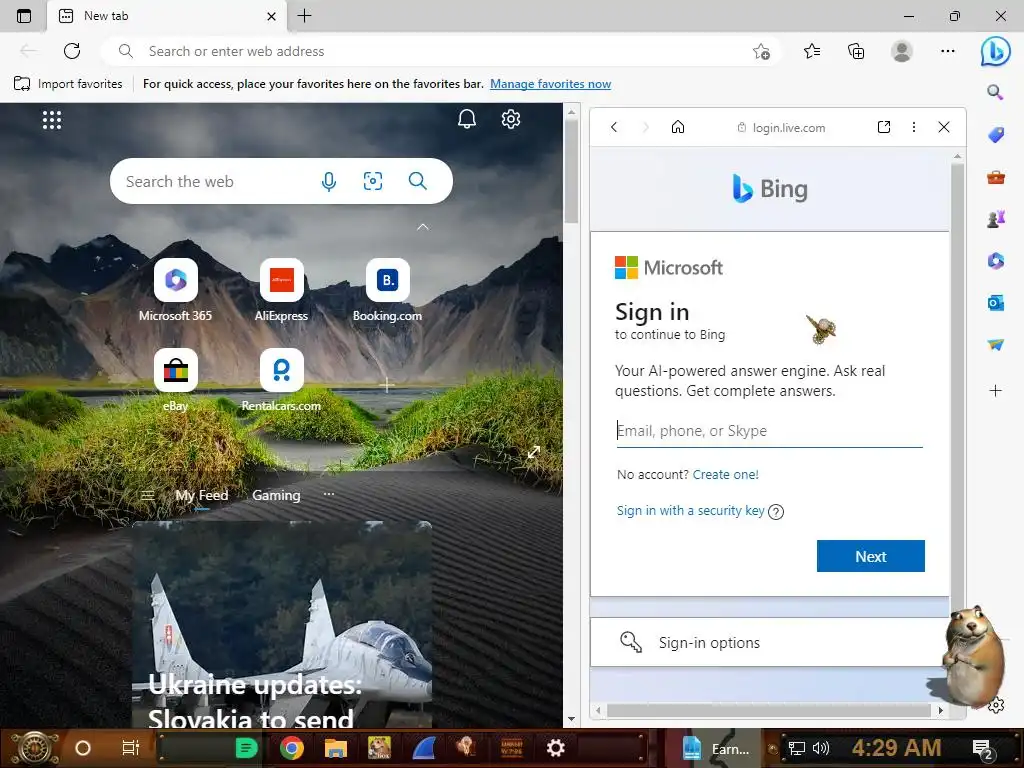Open new tab page settings gear
Viewport: 1024px width, 768px height.
tap(511, 119)
